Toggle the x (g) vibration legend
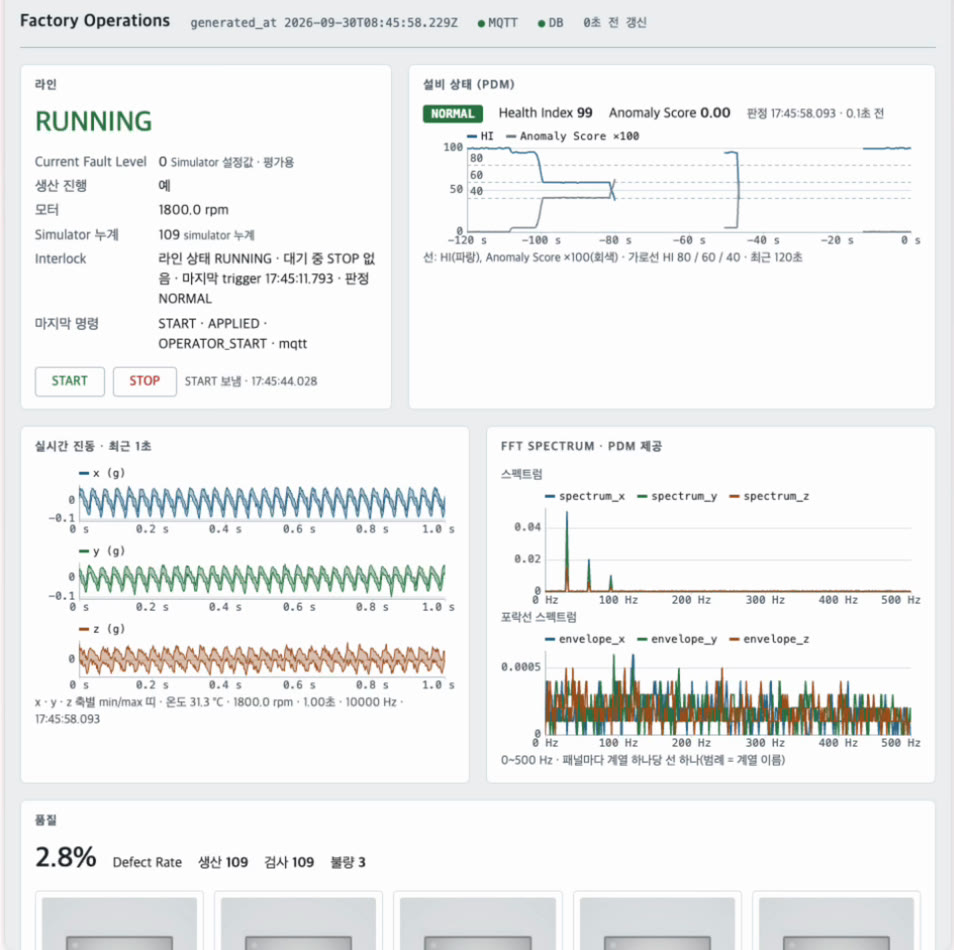Screen dimensions: 954x950 pos(102,473)
